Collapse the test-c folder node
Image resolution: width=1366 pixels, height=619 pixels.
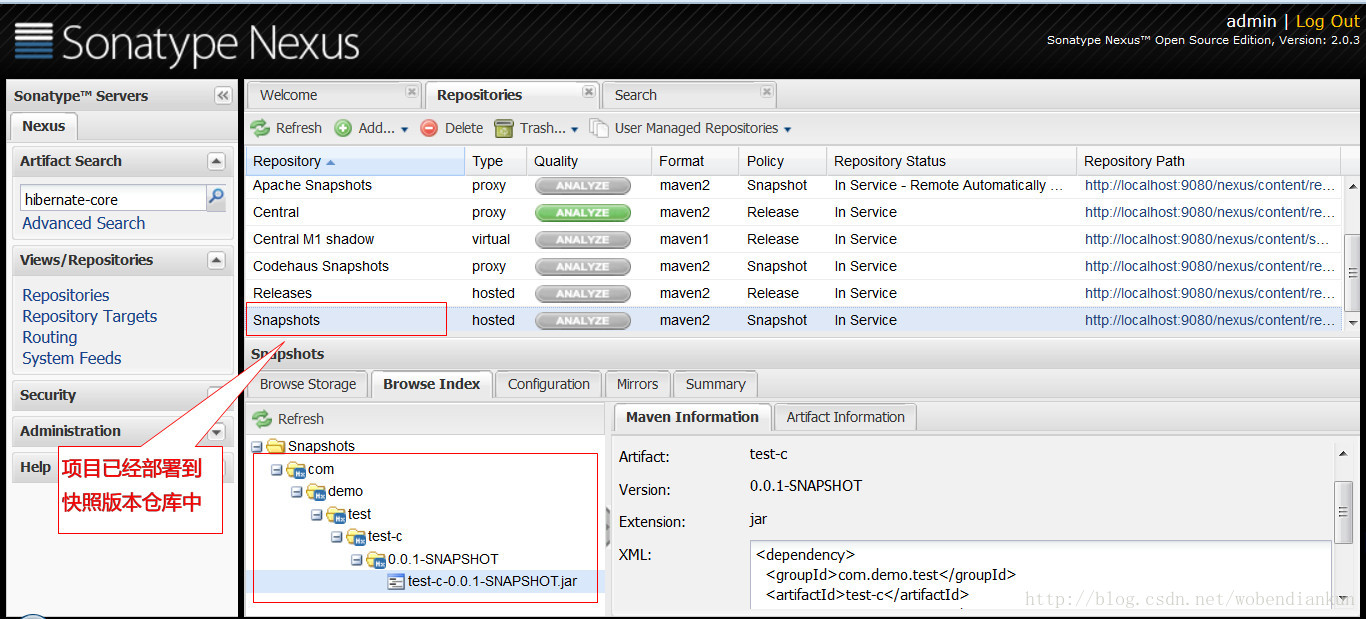[x=336, y=536]
